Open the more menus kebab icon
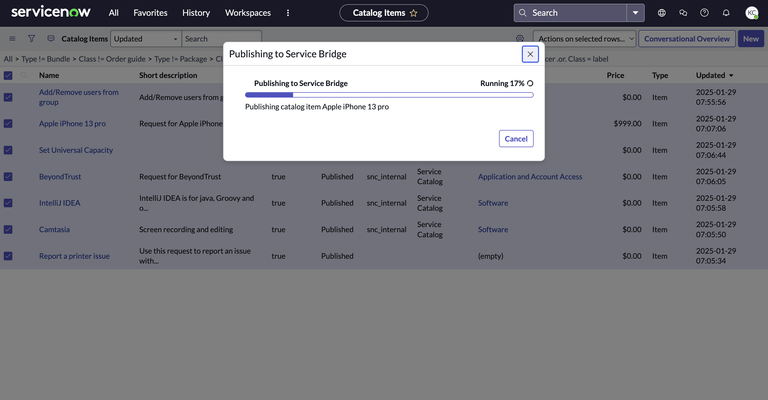The height and width of the screenshot is (400, 768). click(x=288, y=13)
